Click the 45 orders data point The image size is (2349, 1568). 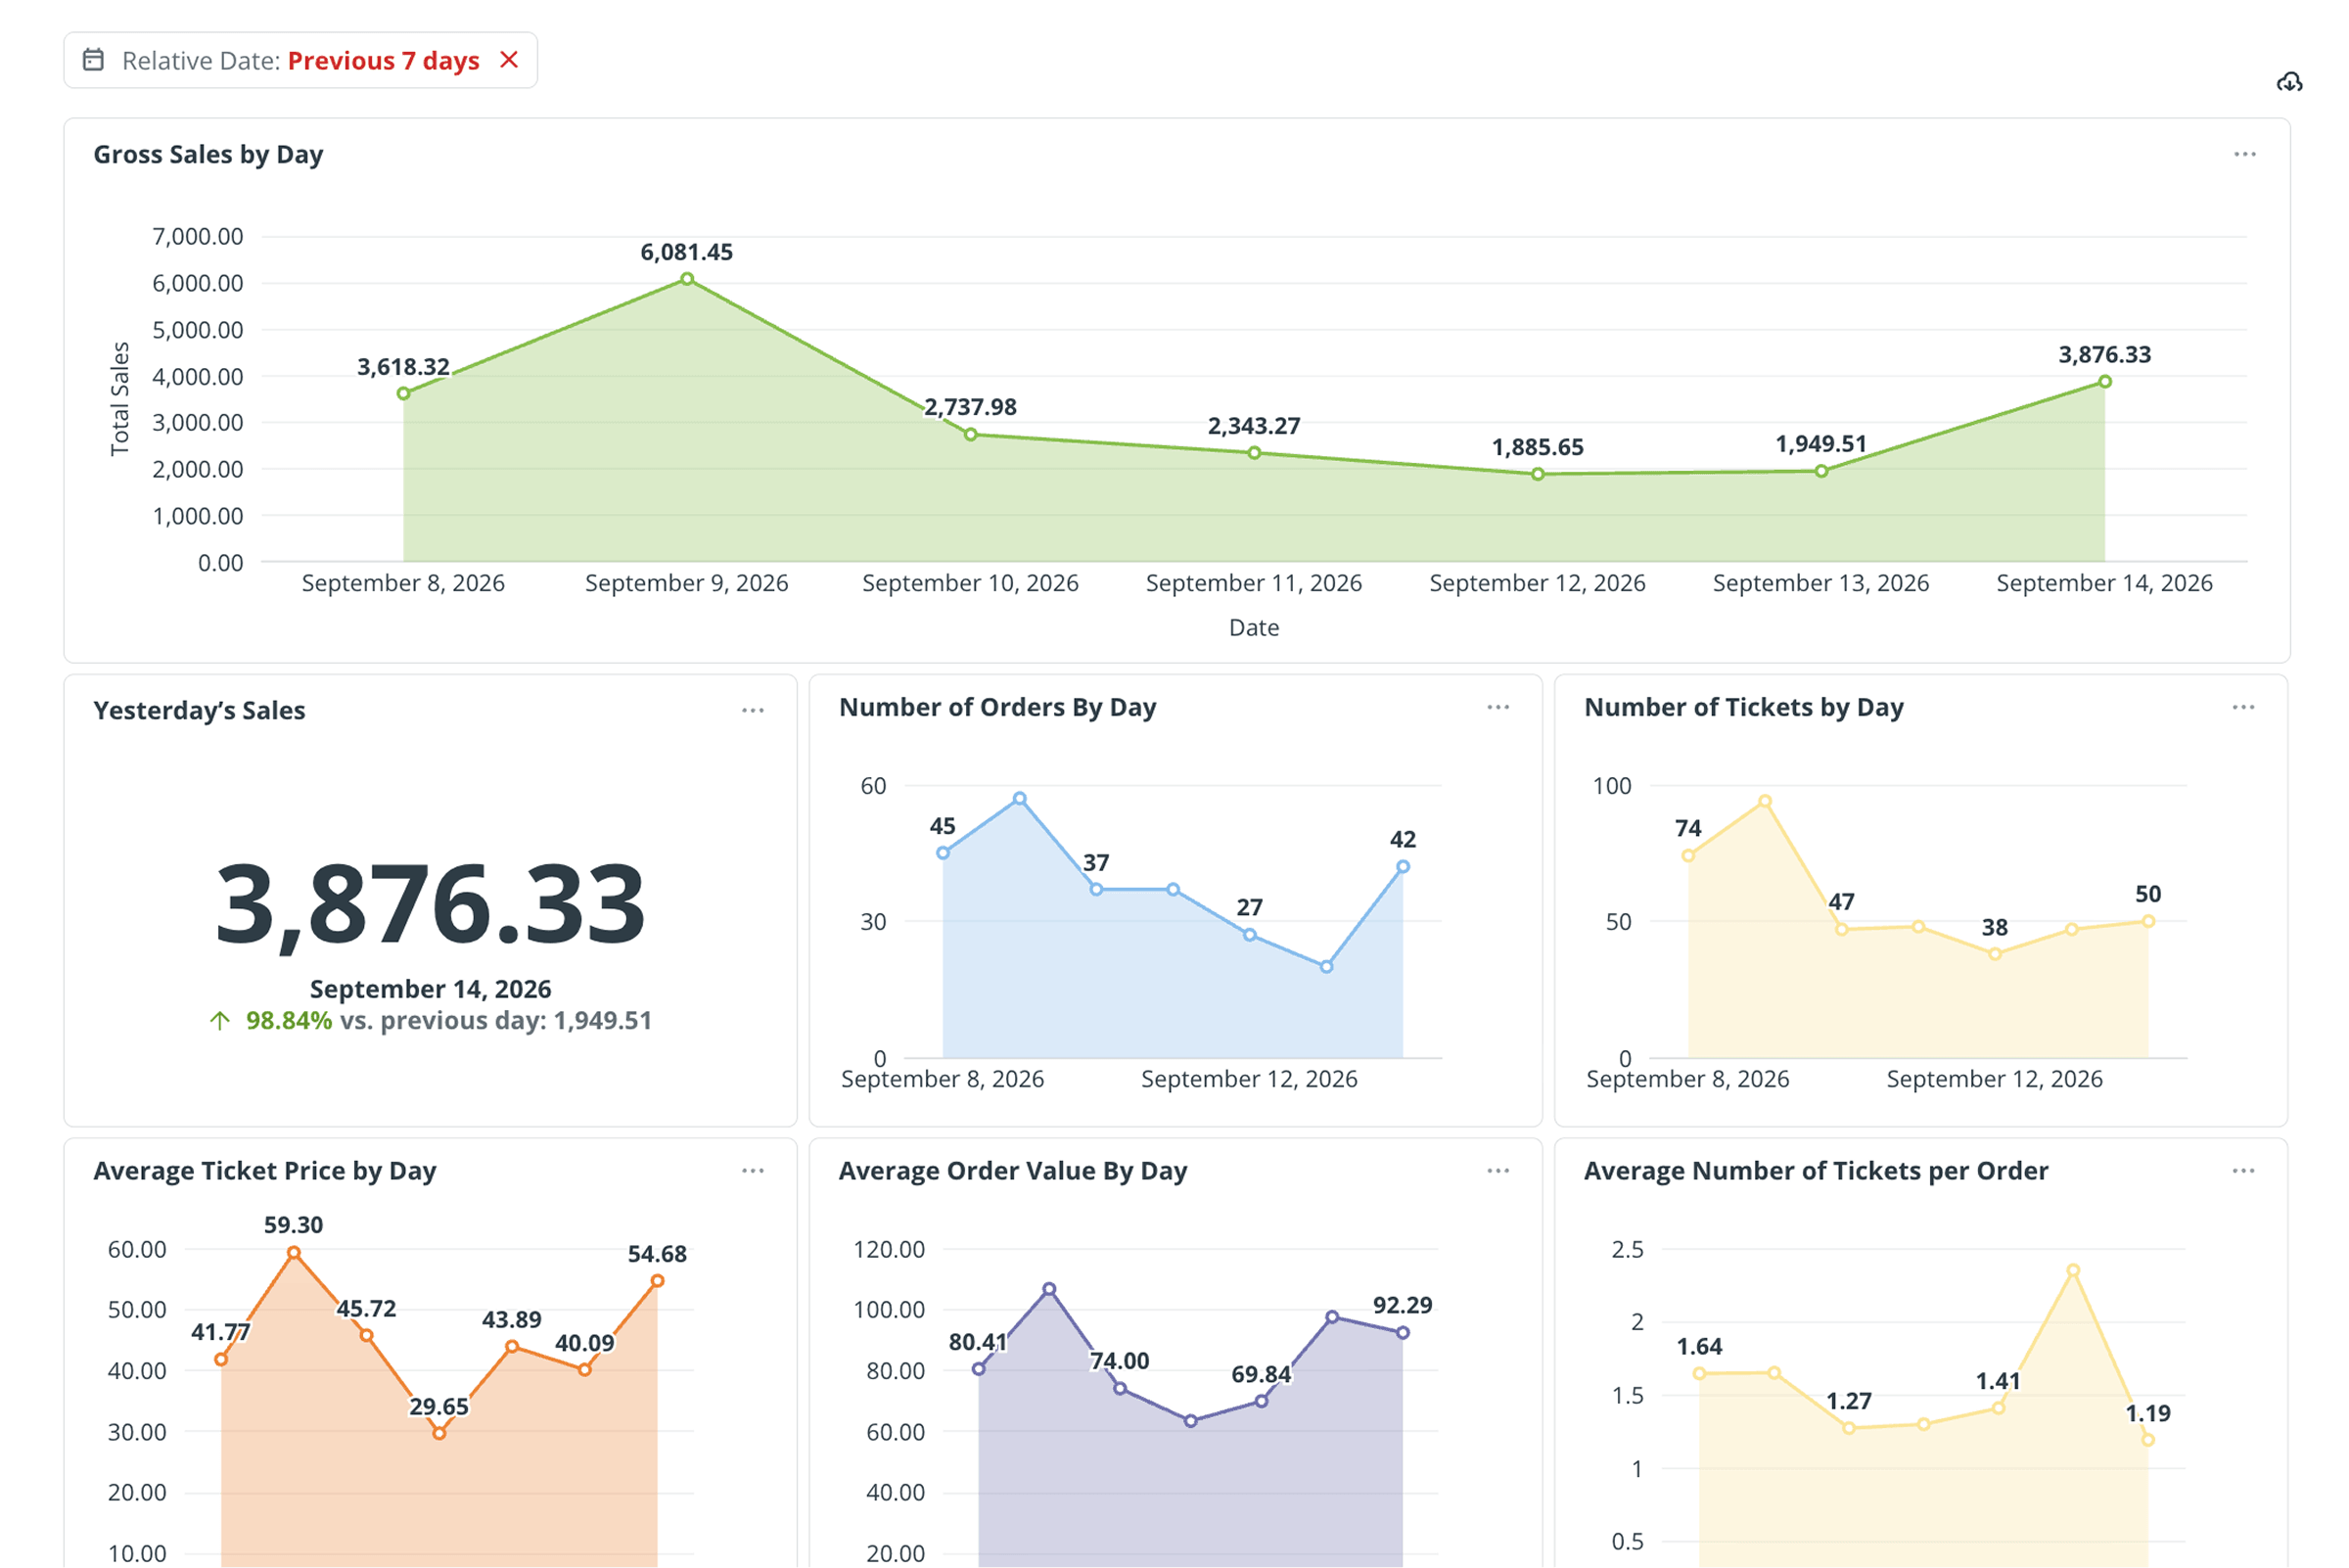[942, 853]
